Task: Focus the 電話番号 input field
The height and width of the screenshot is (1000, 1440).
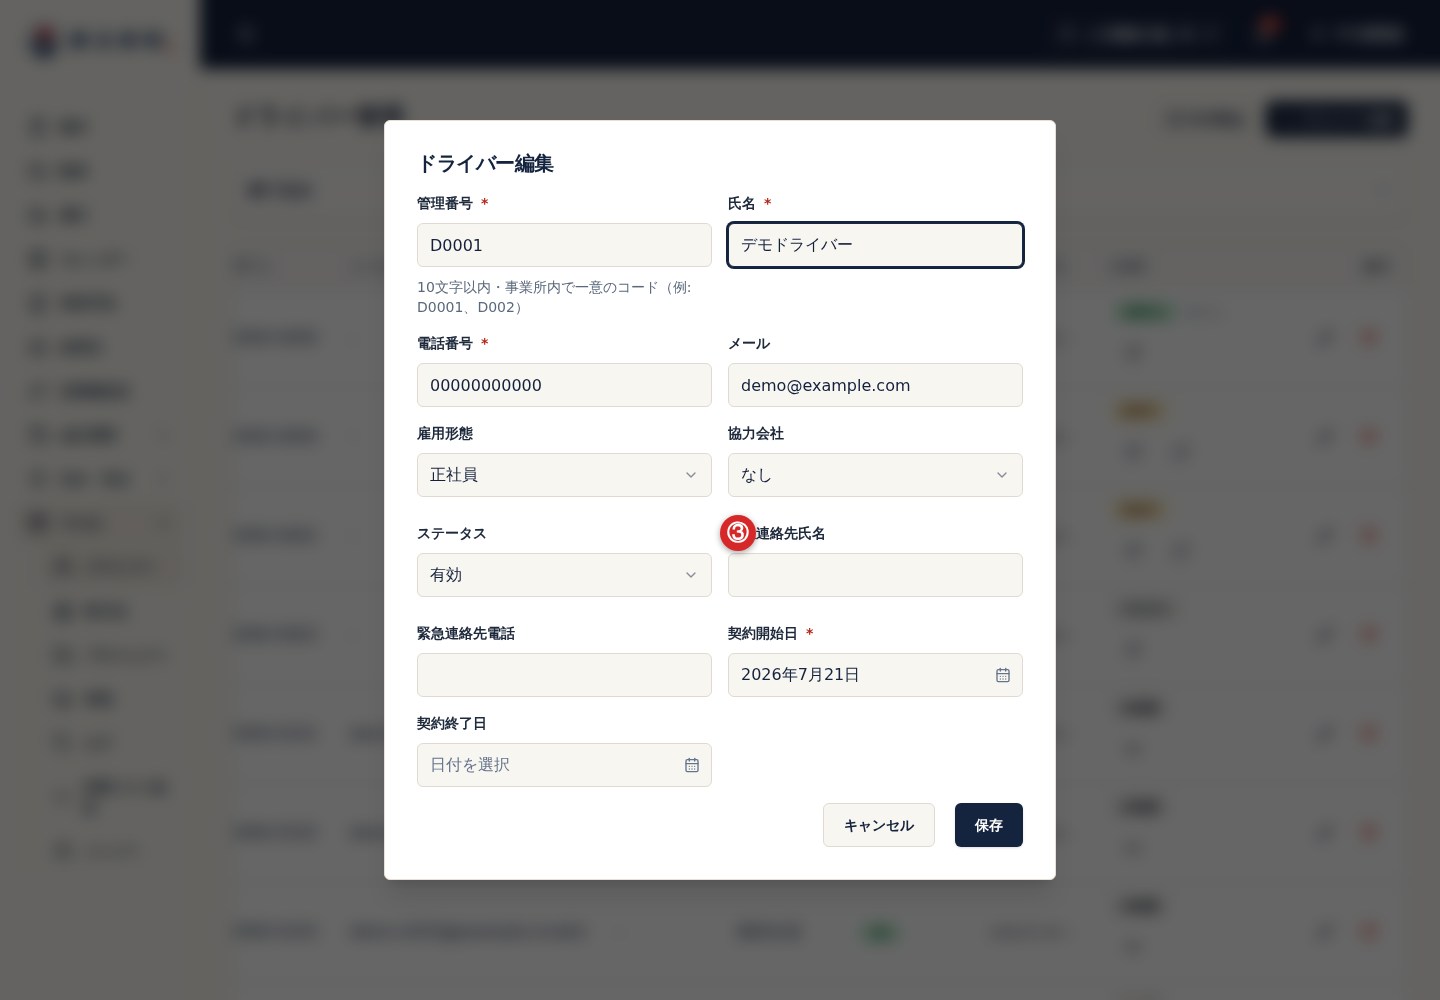Action: point(564,385)
